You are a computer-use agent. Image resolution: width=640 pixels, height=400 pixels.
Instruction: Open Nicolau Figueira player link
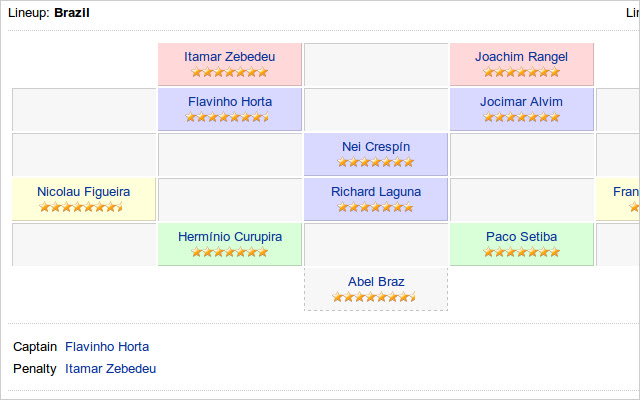[x=83, y=192]
